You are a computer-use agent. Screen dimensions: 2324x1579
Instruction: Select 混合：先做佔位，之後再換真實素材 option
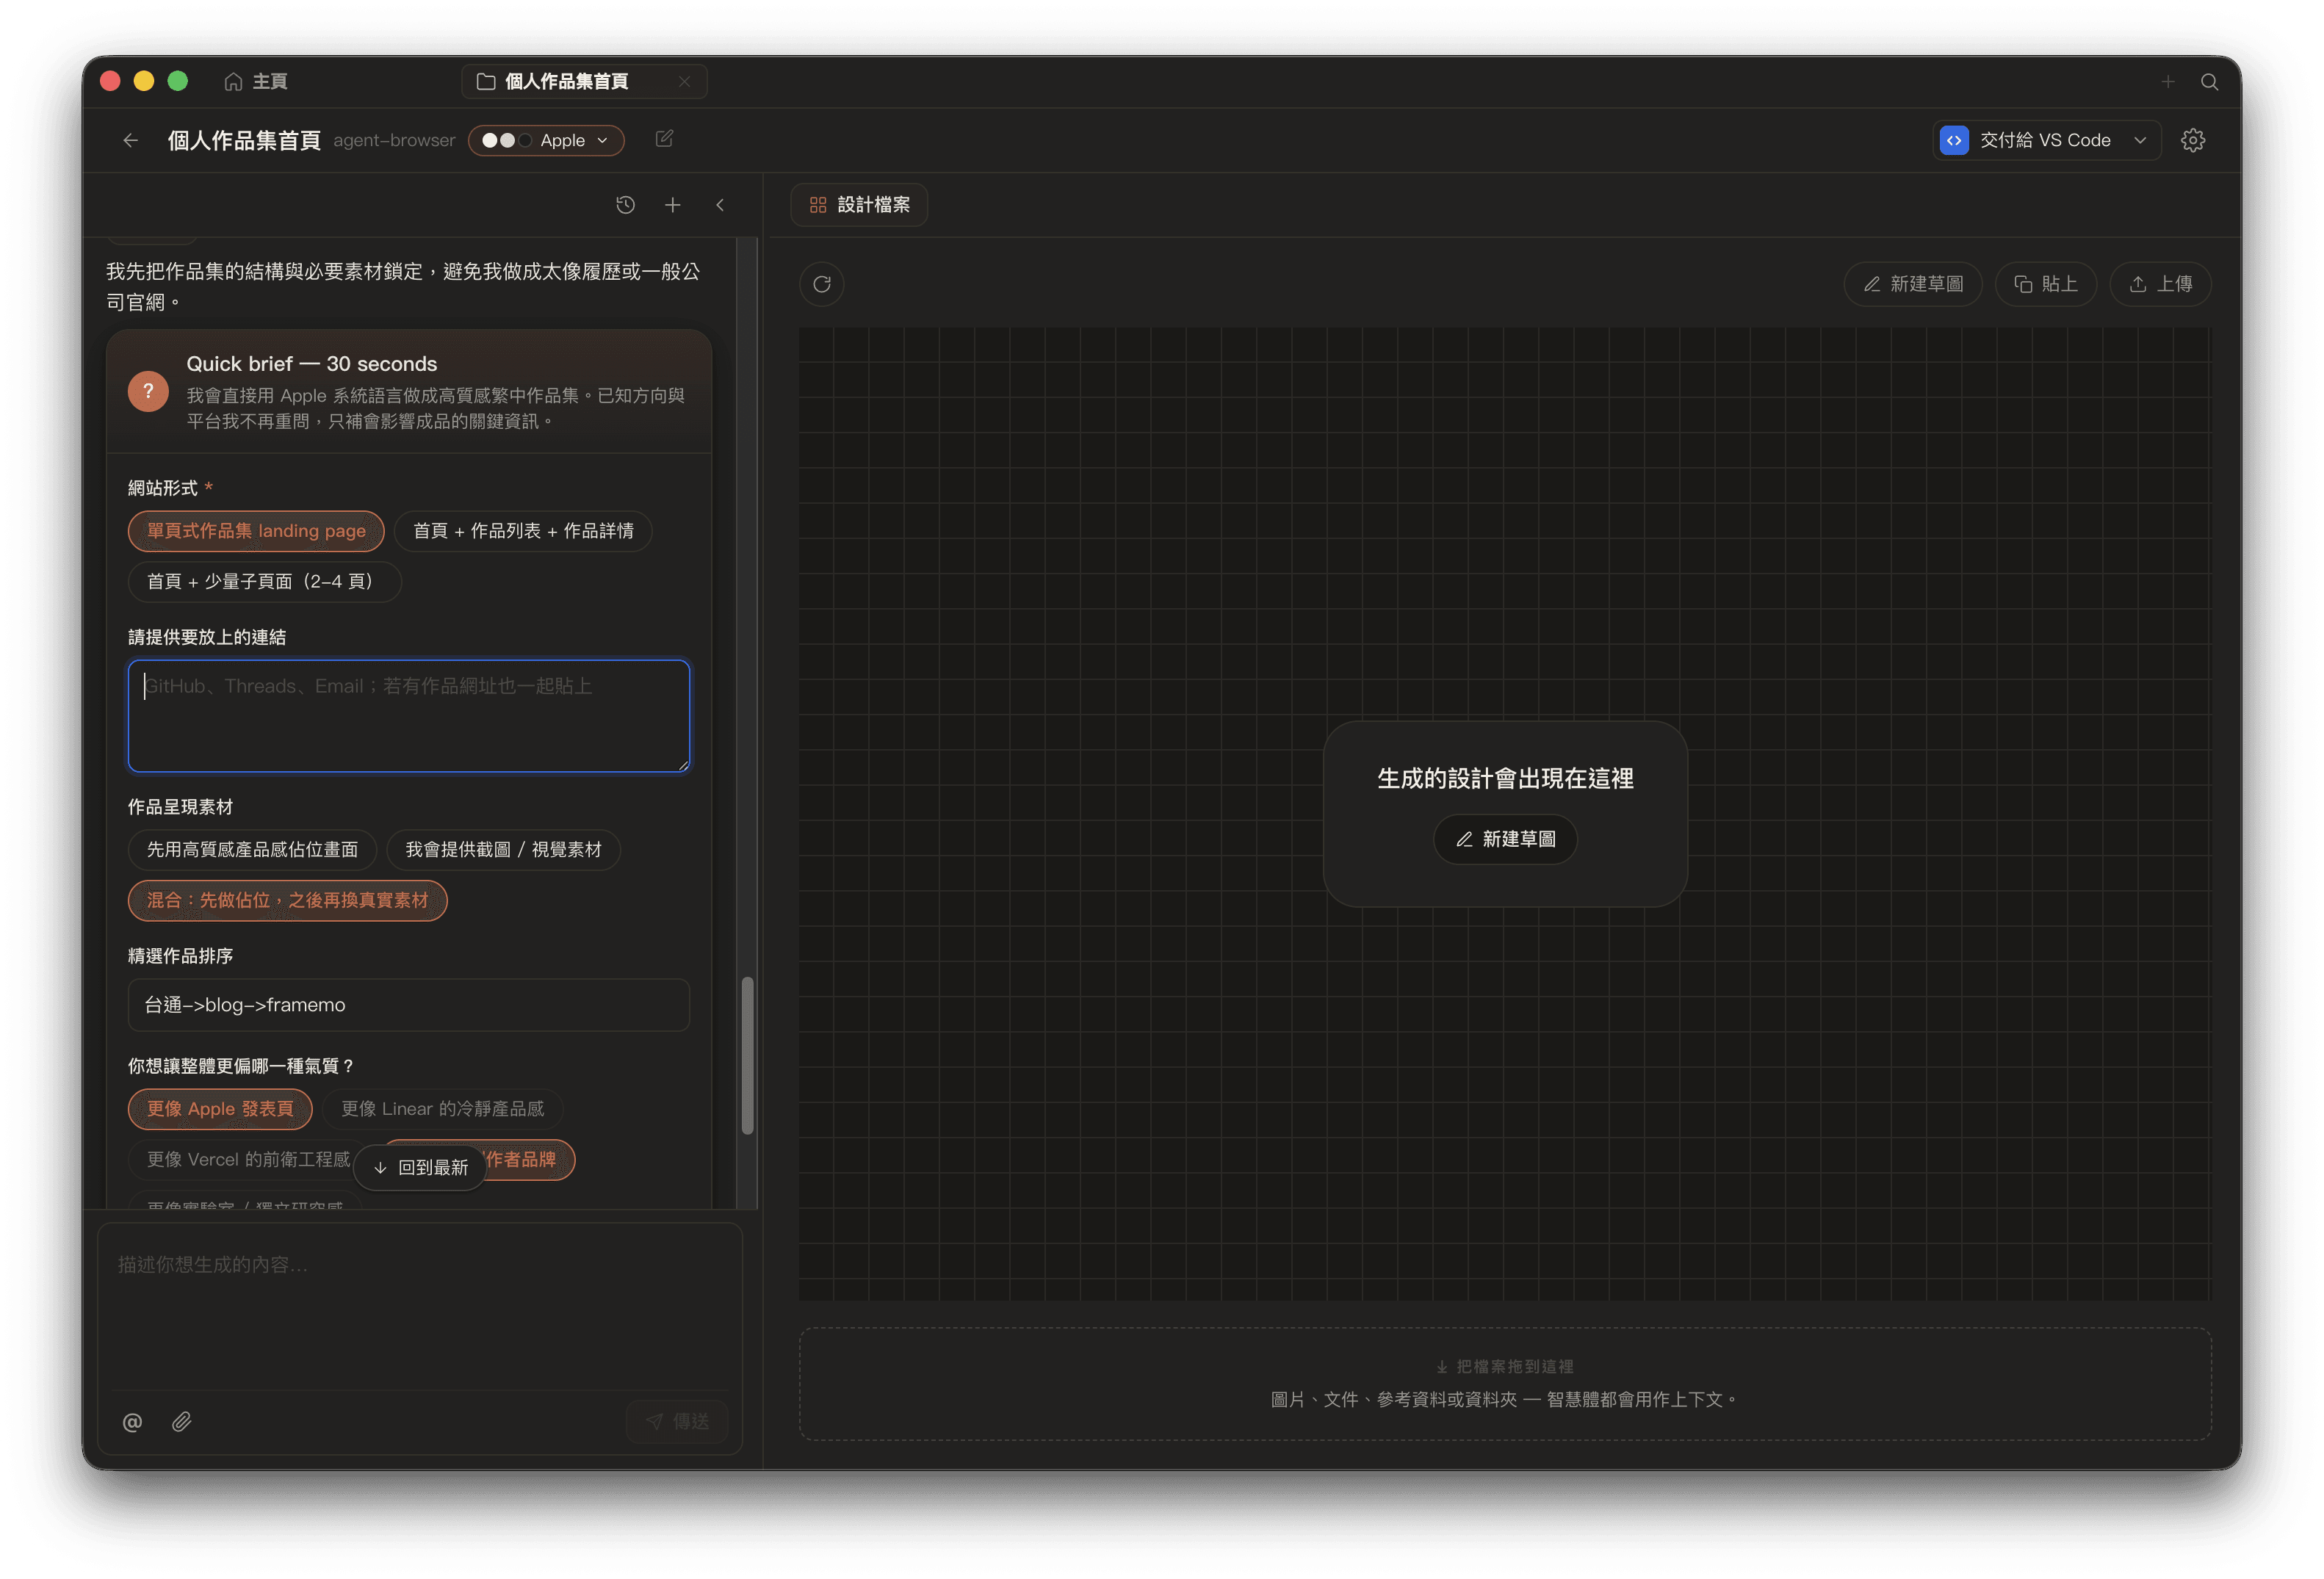pos(287,901)
